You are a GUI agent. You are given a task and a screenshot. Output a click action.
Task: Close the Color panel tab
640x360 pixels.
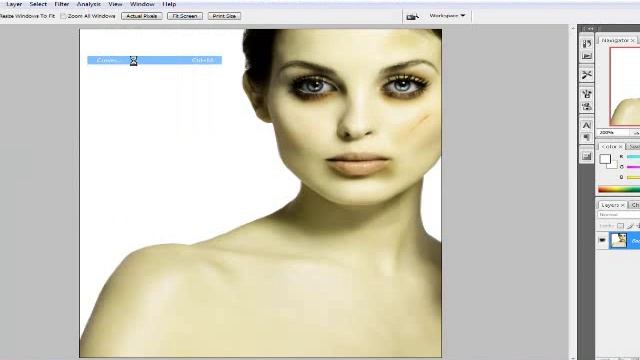click(x=620, y=146)
